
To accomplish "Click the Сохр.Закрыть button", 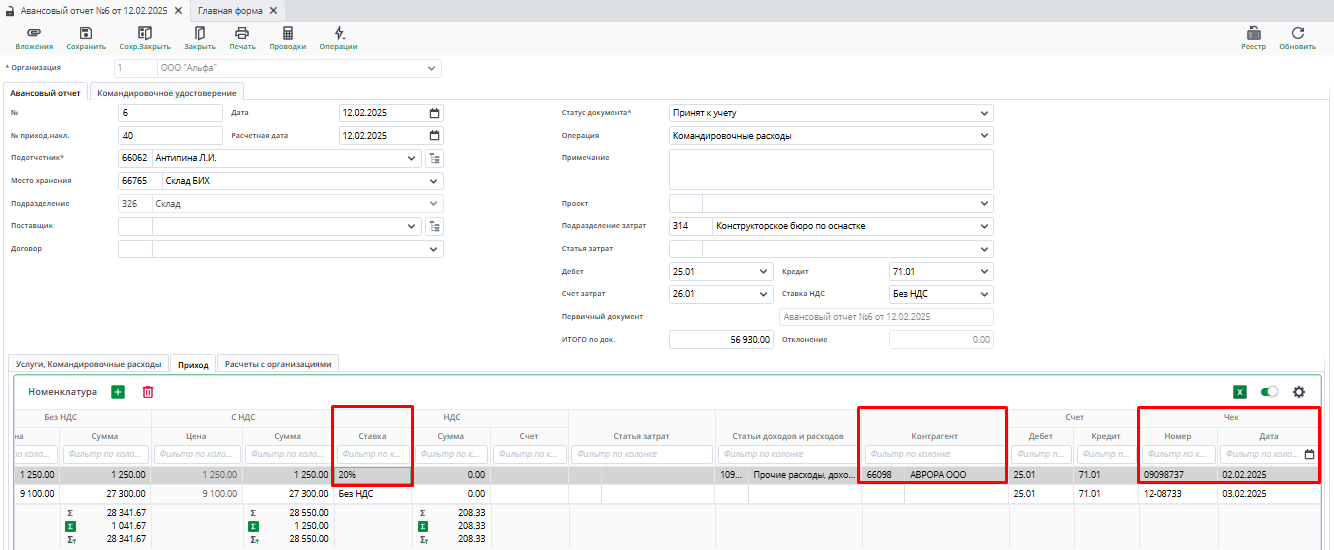I will (145, 38).
